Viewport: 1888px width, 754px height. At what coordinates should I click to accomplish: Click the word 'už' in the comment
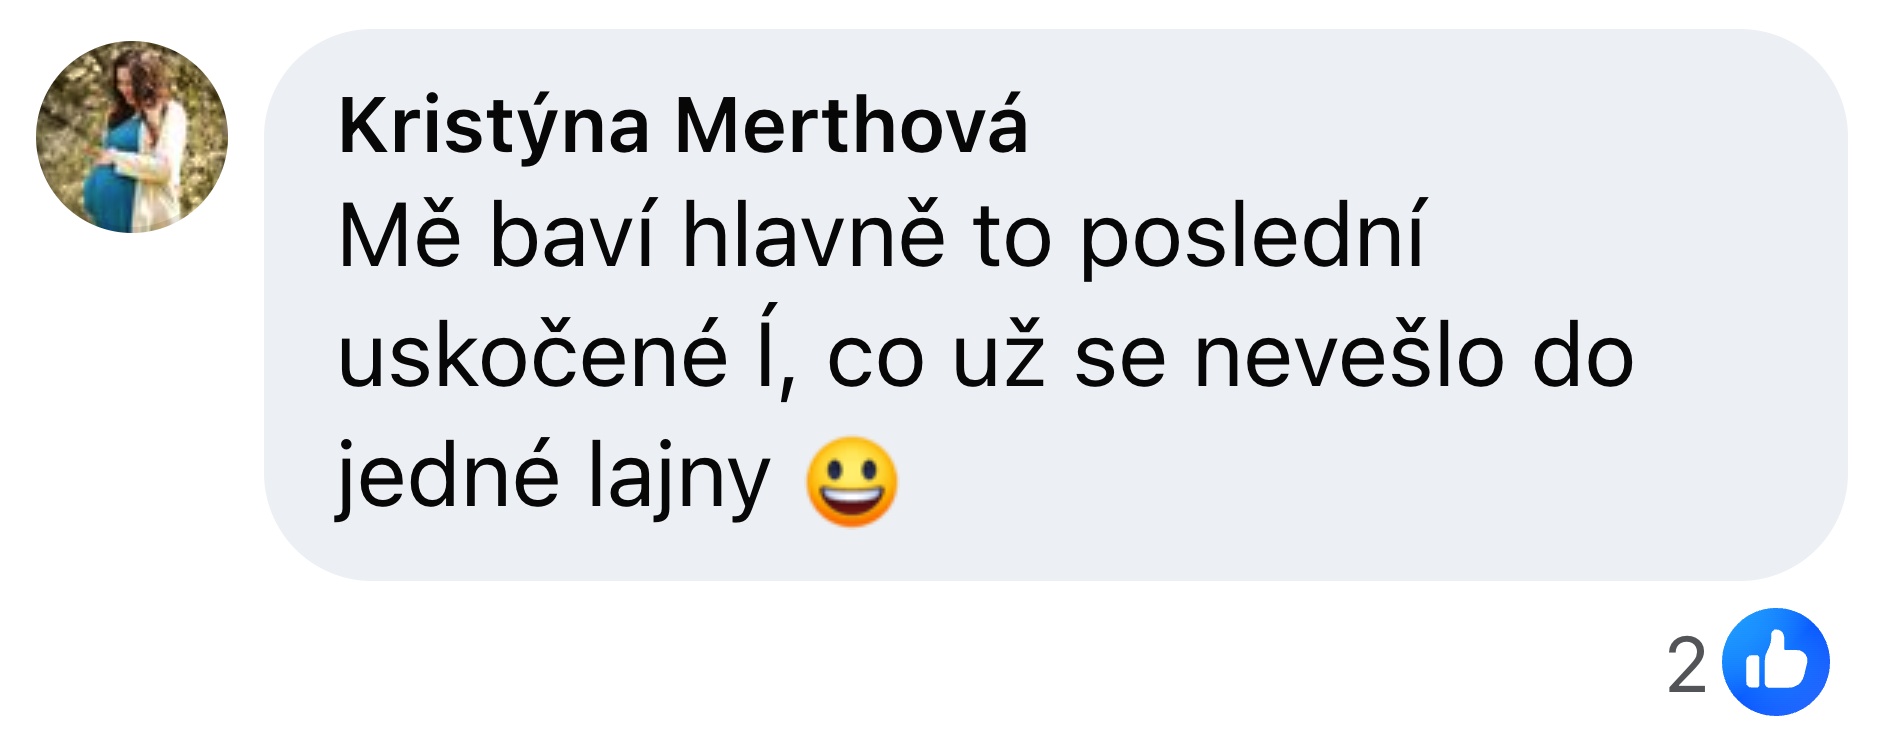click(x=999, y=355)
